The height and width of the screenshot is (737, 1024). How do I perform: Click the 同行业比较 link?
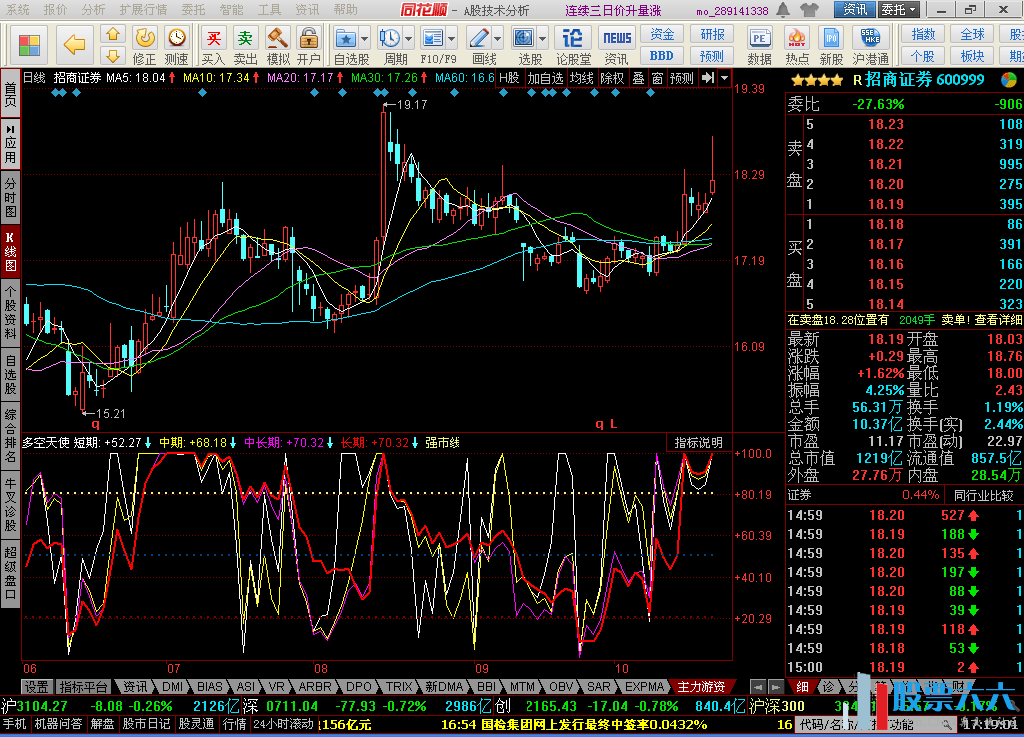pyautogui.click(x=983, y=495)
